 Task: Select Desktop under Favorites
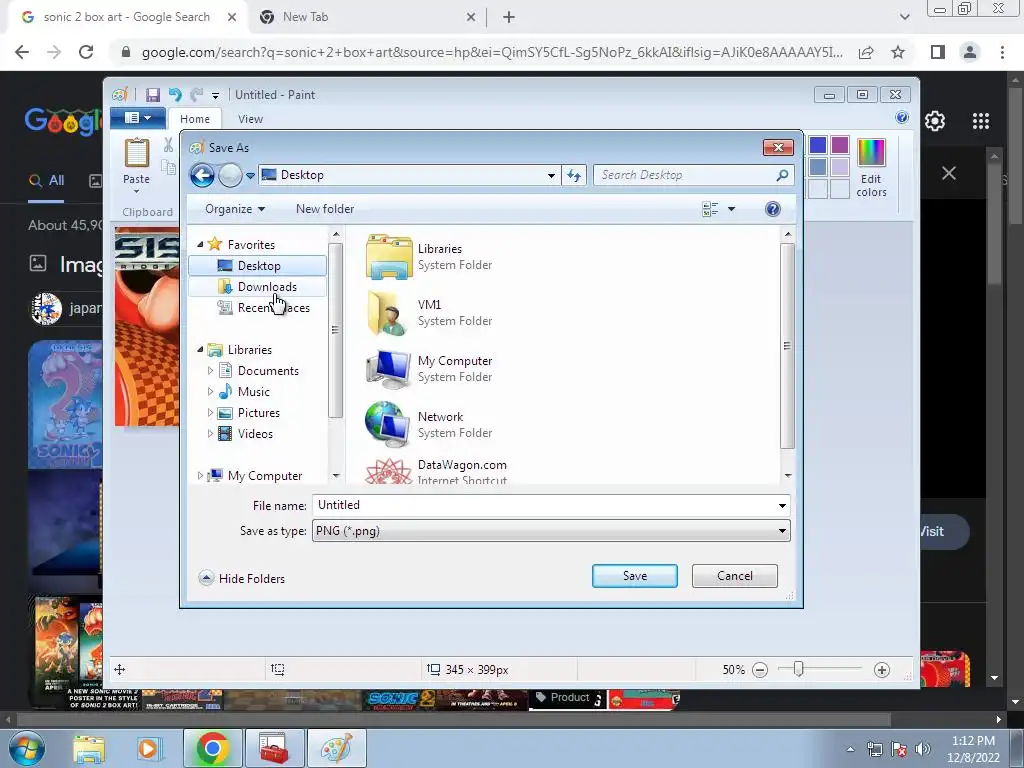257,266
